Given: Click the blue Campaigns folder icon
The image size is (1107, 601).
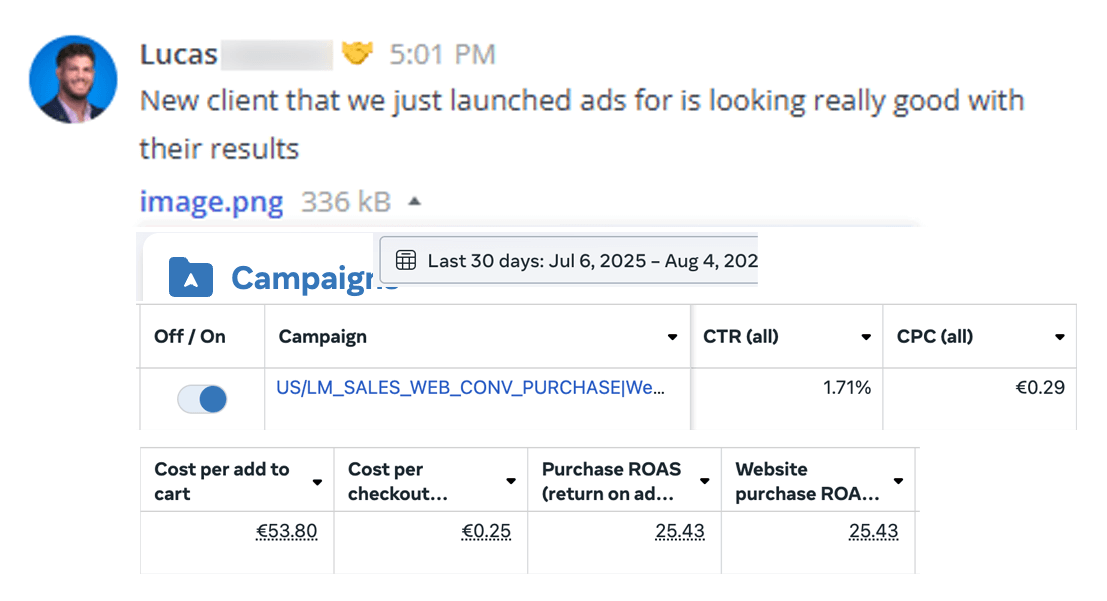Looking at the screenshot, I should click(191, 277).
